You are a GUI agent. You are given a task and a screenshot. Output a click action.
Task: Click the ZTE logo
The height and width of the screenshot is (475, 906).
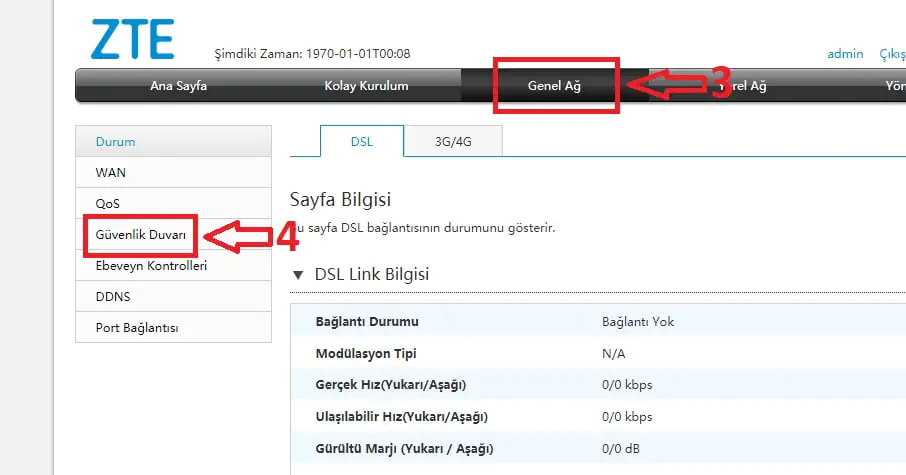pyautogui.click(x=132, y=38)
